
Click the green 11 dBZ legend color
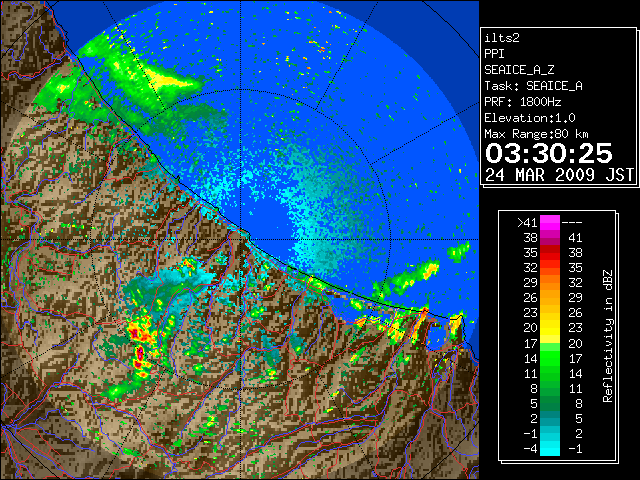click(x=549, y=373)
